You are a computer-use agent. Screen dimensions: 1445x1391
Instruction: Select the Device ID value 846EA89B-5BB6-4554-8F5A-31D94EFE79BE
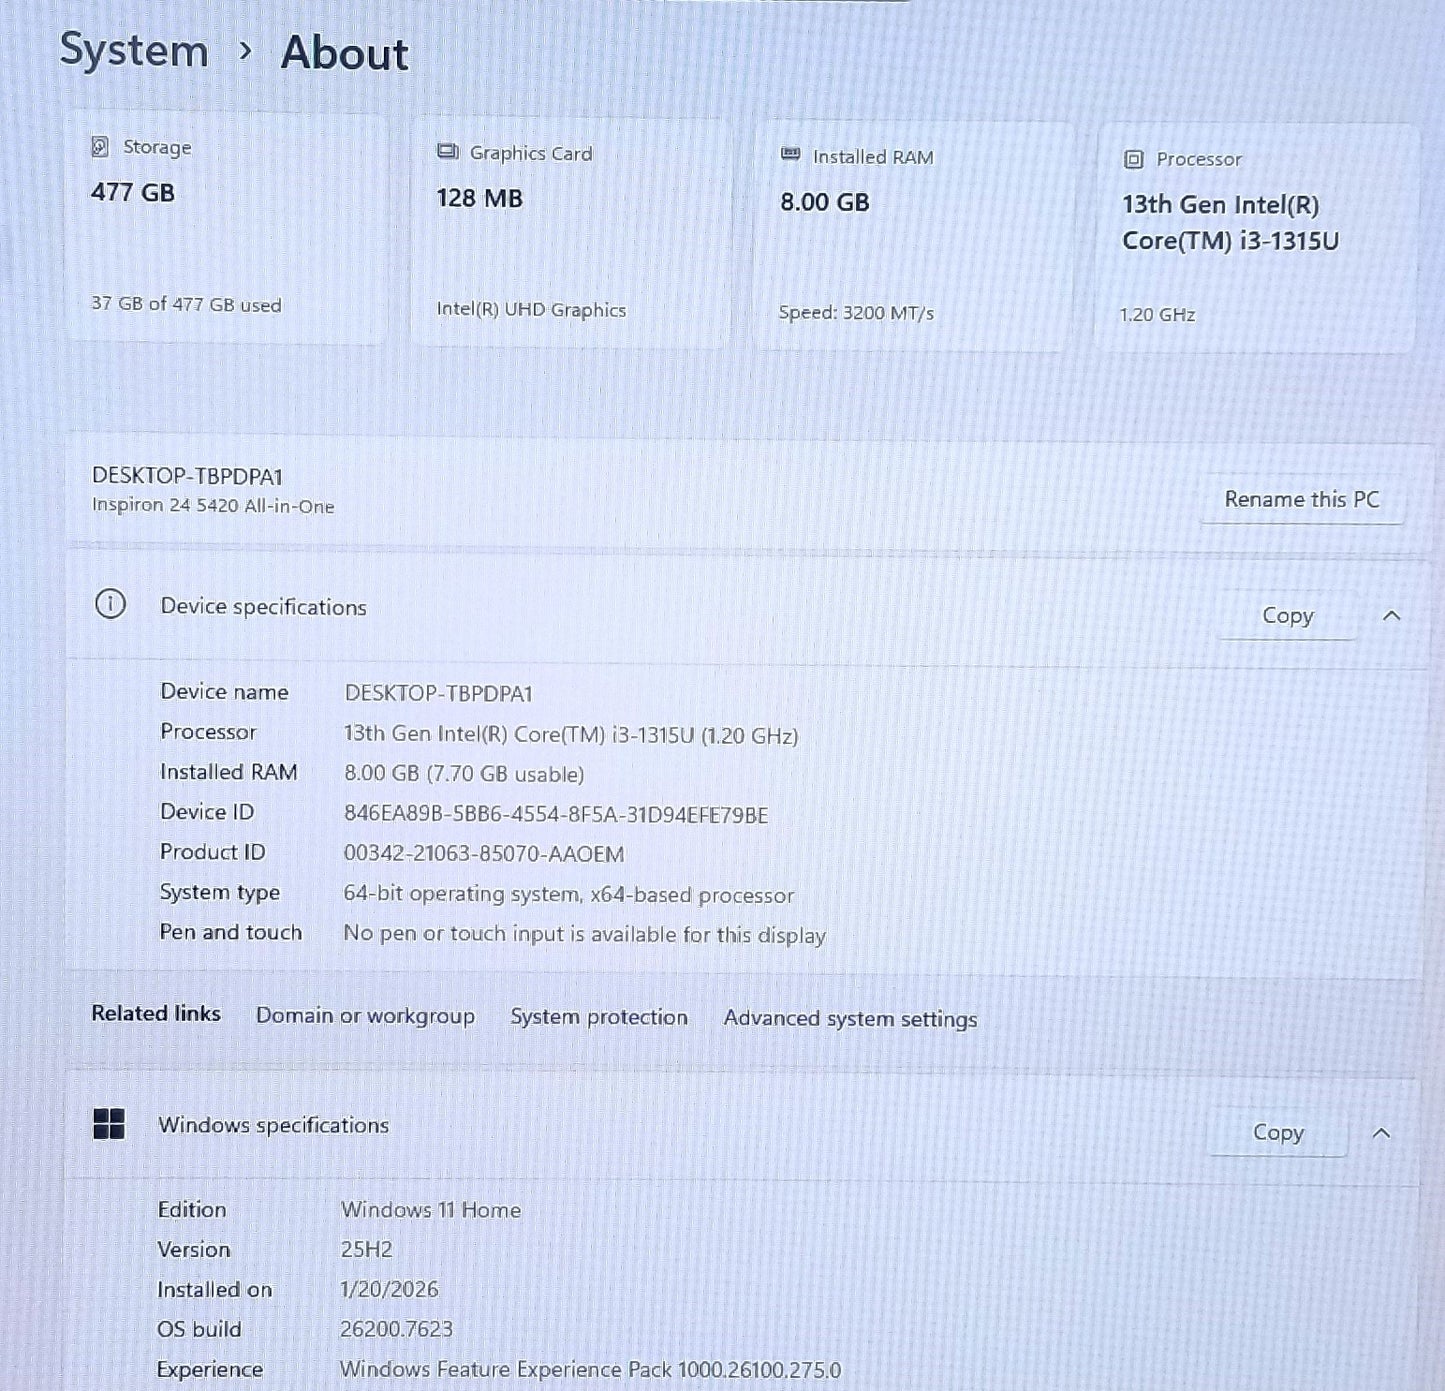pyautogui.click(x=556, y=814)
